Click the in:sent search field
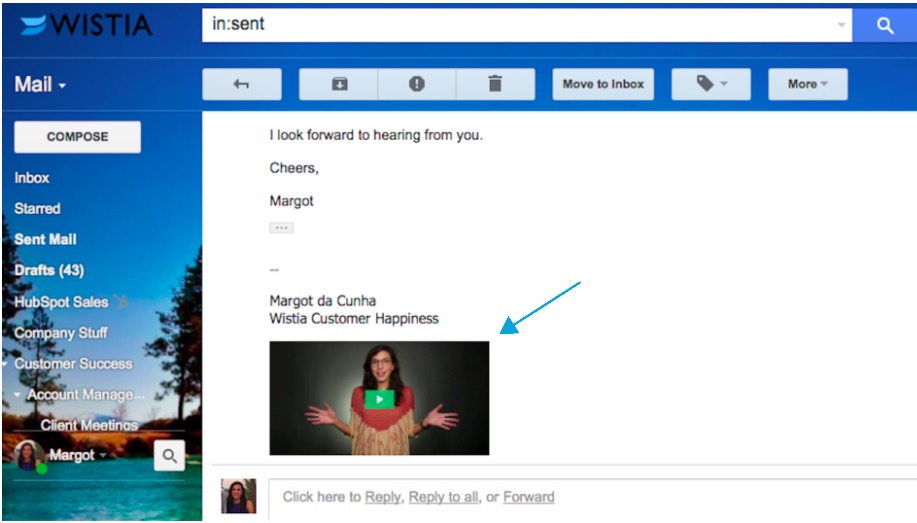Image resolution: width=917 pixels, height=523 pixels. [520, 25]
